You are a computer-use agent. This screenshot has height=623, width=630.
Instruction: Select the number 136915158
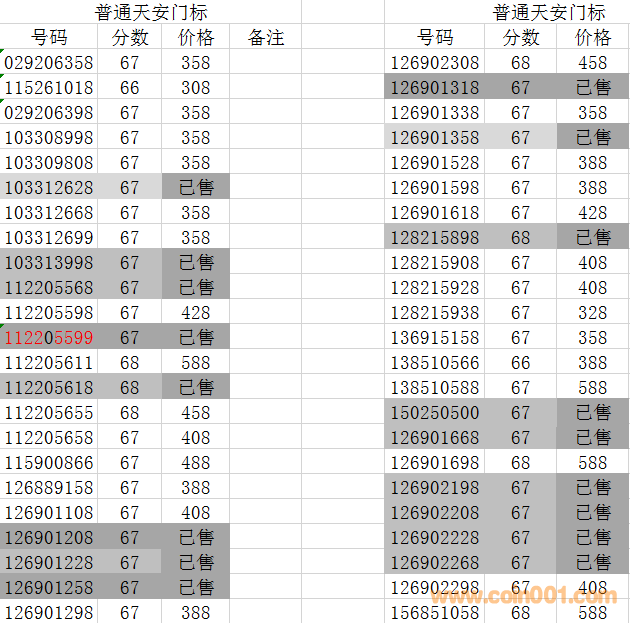point(435,338)
